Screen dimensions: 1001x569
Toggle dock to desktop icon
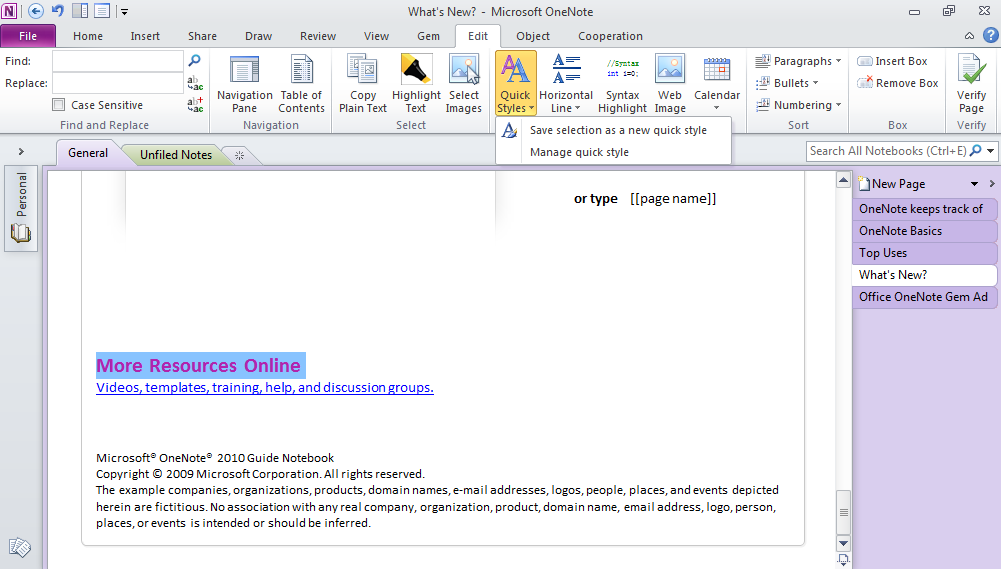(x=80, y=11)
